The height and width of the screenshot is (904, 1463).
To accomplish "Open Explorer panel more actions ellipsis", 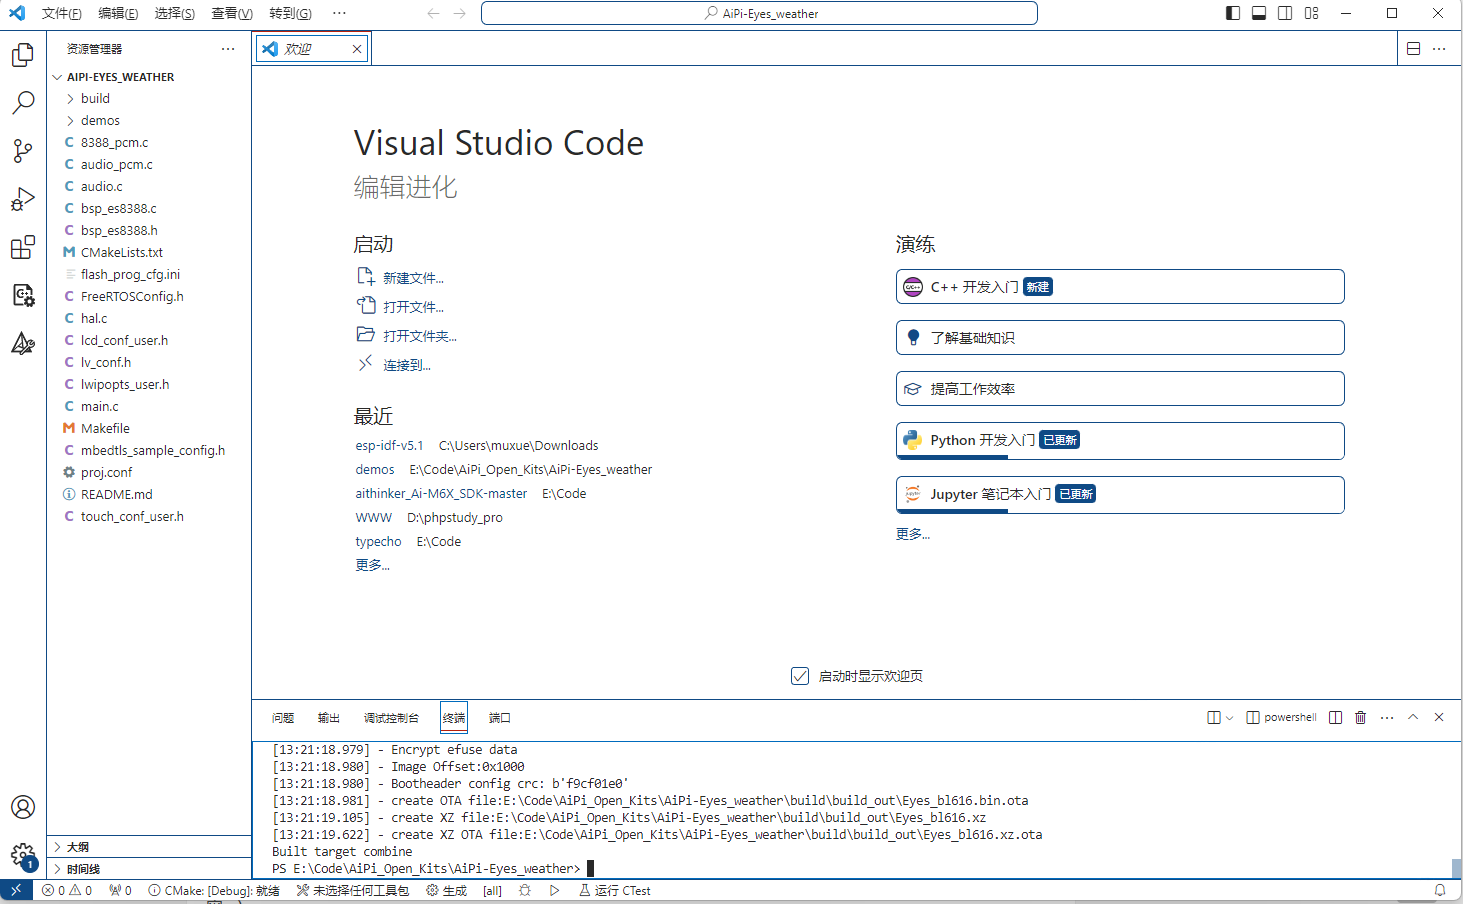I will pyautogui.click(x=228, y=48).
